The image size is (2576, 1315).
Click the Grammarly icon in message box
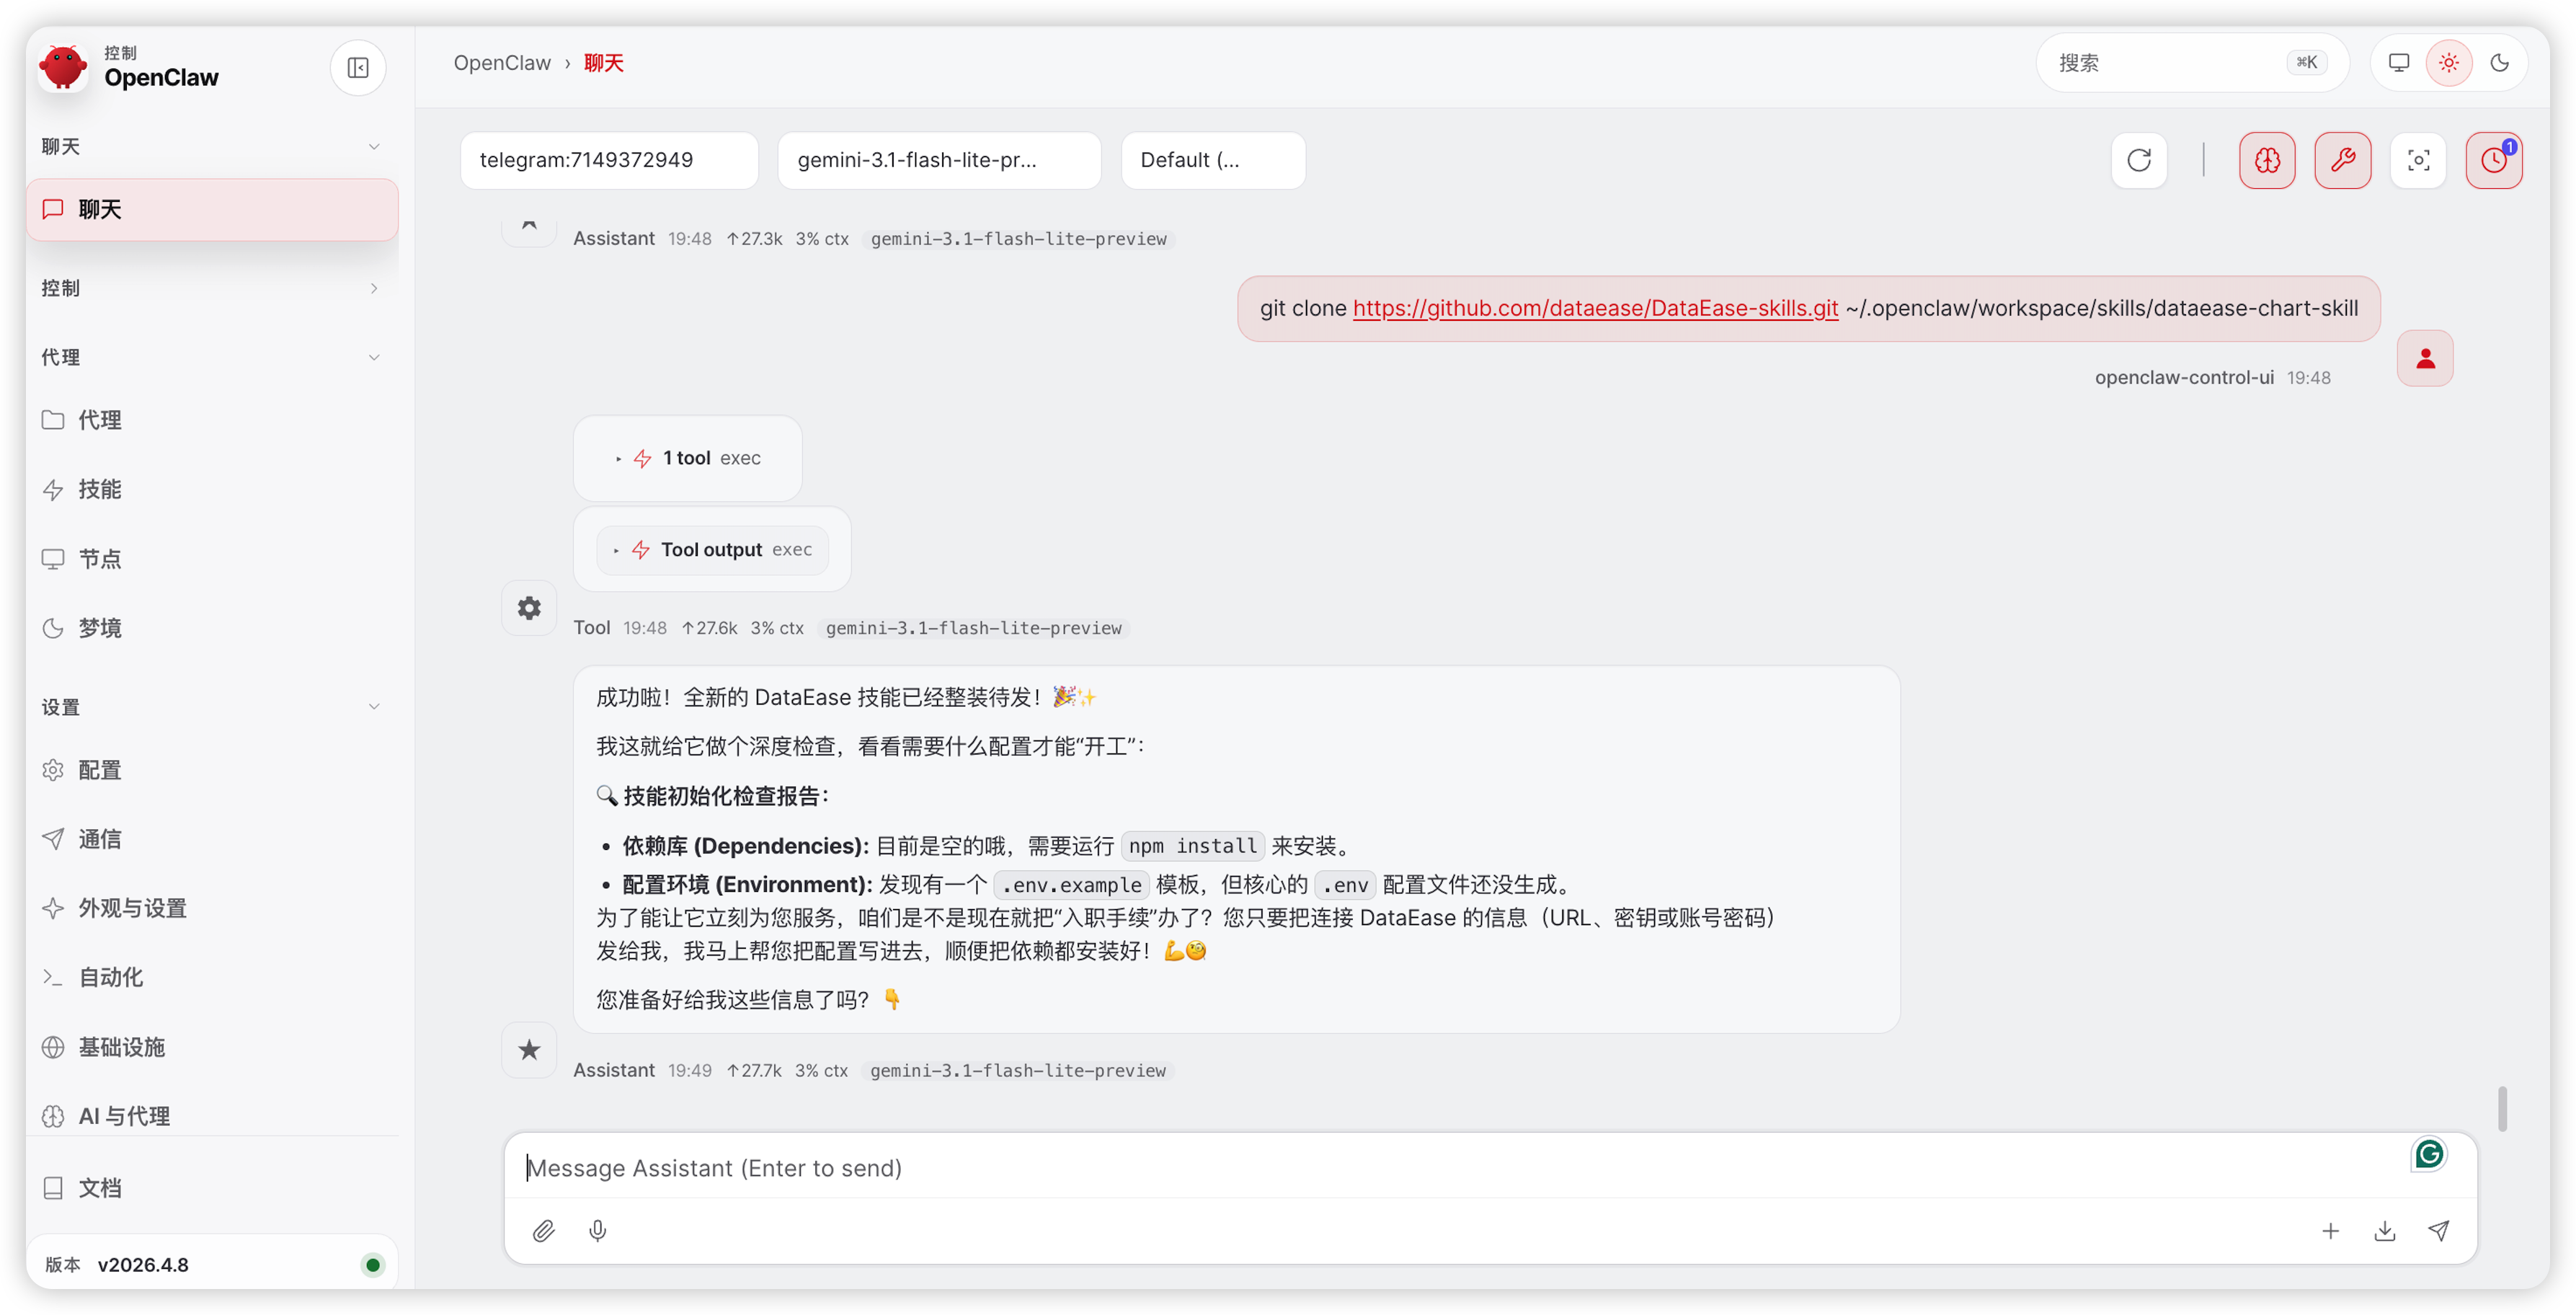2429,1154
